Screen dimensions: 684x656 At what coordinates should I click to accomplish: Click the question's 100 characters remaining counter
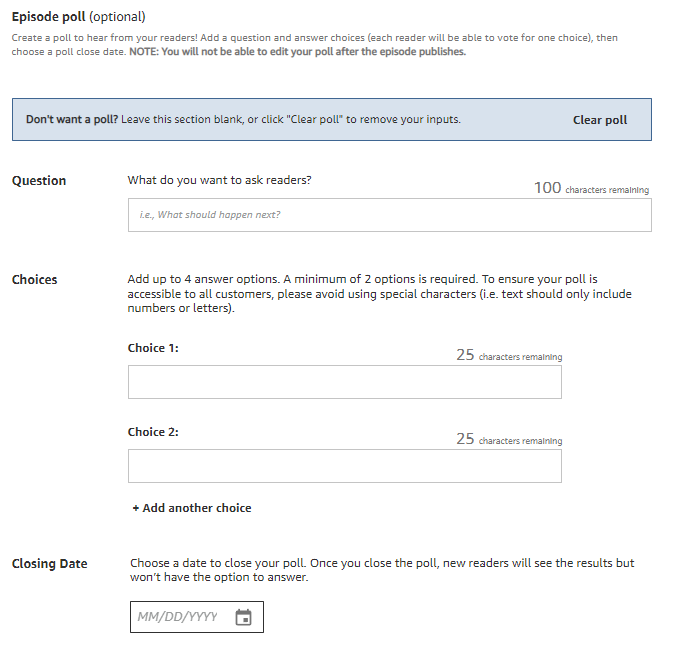pos(591,188)
